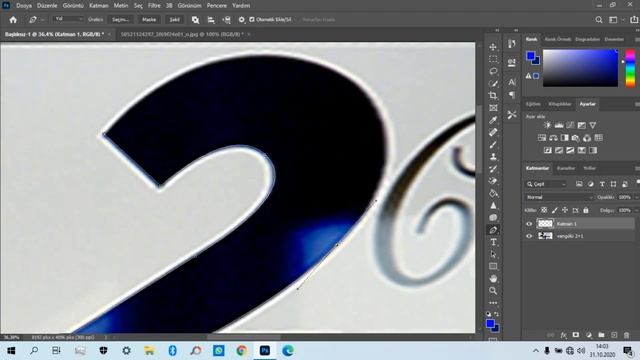Add a Brightness/Contrast adjustment
Screen dimensions: 640x360
[x=547, y=125]
